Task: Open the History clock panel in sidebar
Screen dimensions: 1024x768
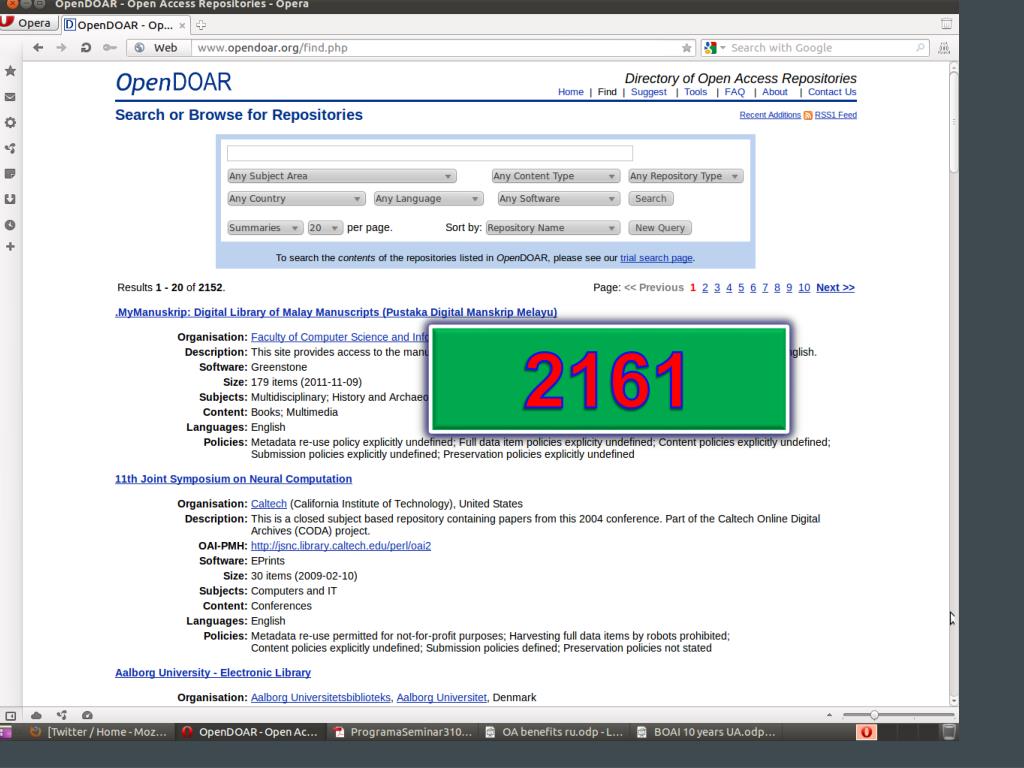Action: click(x=10, y=225)
